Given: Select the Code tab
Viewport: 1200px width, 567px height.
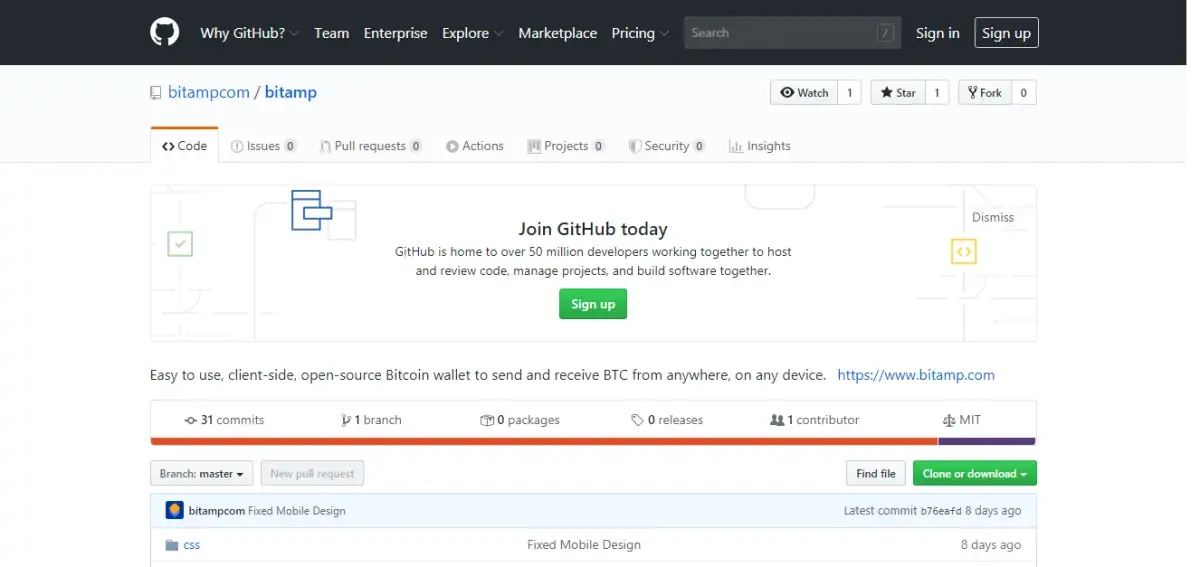Looking at the screenshot, I should click(x=184, y=146).
